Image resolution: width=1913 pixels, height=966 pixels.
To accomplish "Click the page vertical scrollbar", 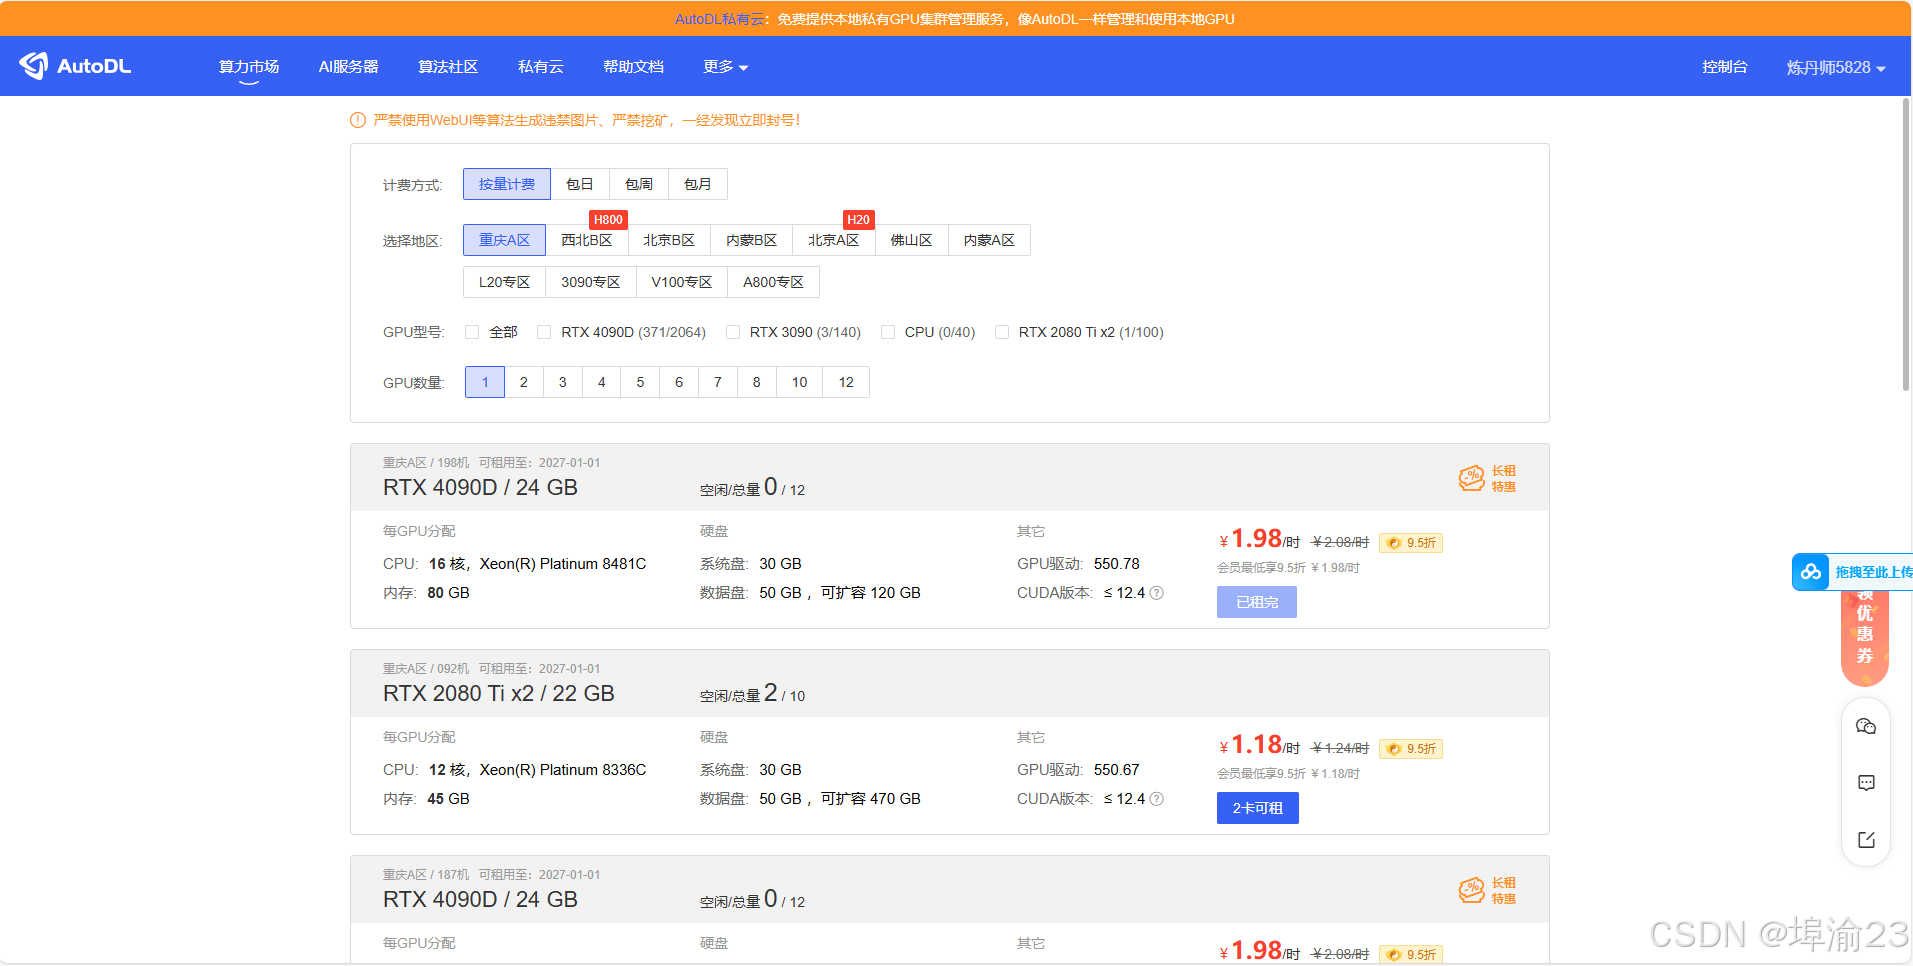I will tap(1906, 244).
